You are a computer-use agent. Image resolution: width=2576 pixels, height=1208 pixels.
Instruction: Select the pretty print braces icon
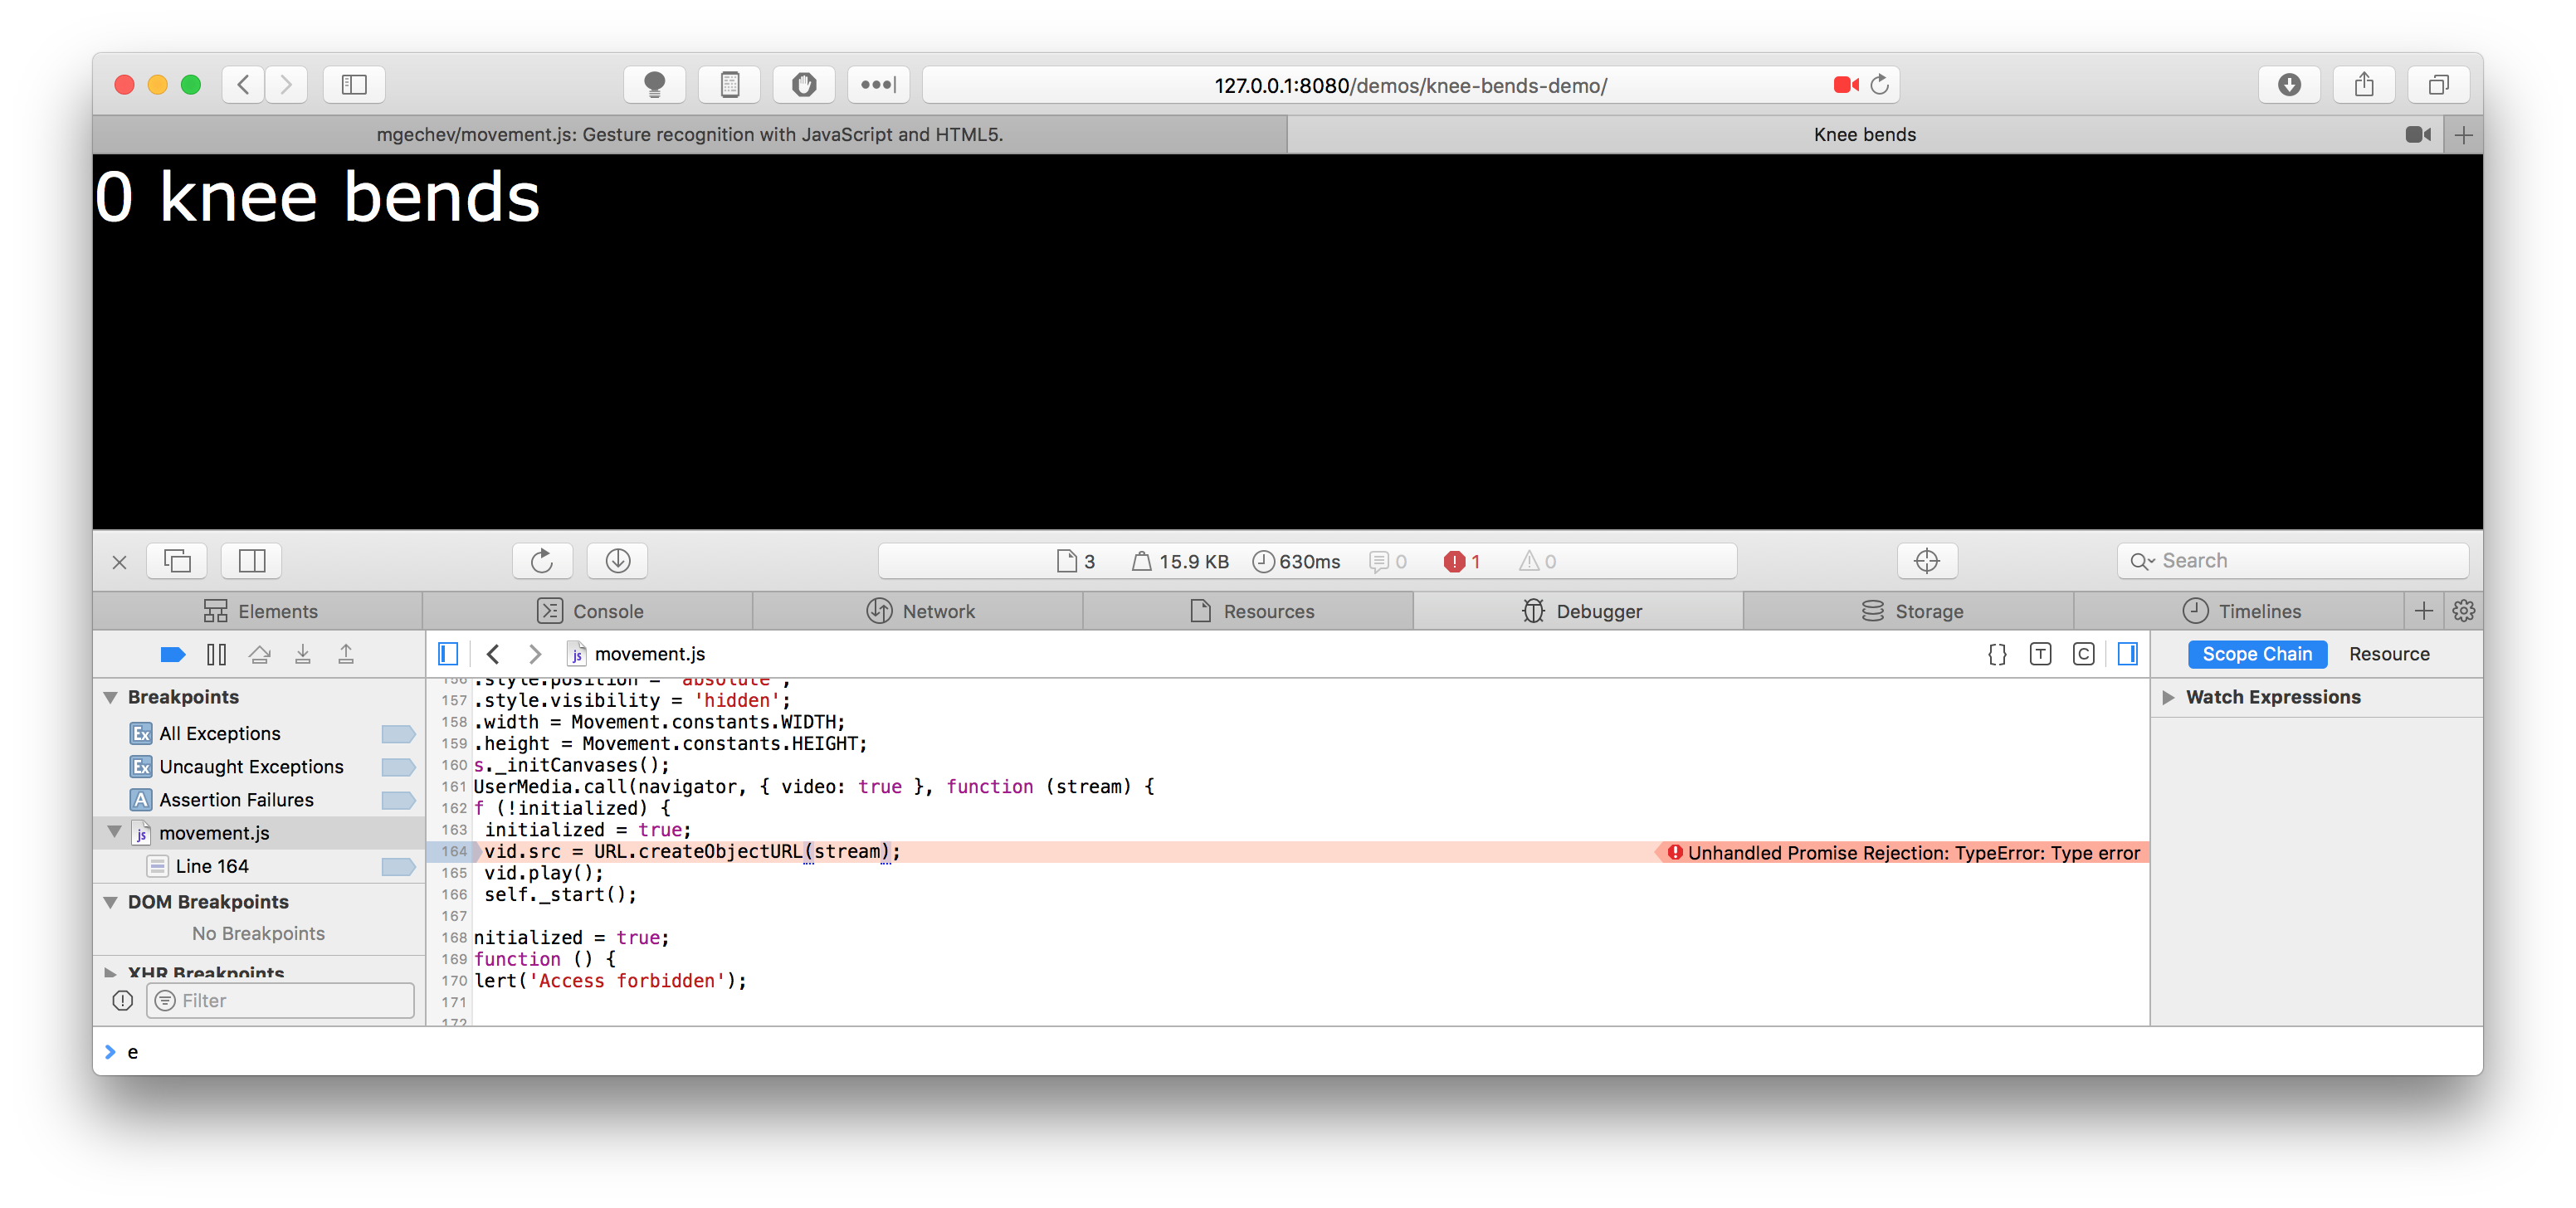click(1997, 654)
